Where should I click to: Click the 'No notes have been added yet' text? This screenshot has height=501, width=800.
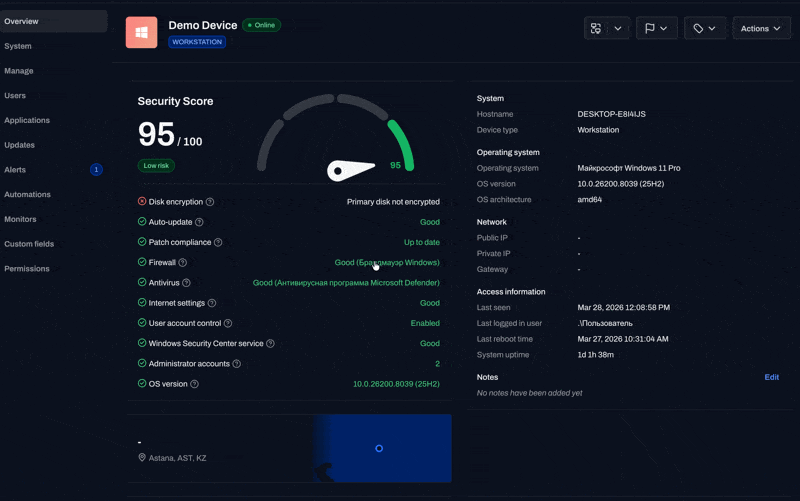pyautogui.click(x=529, y=393)
